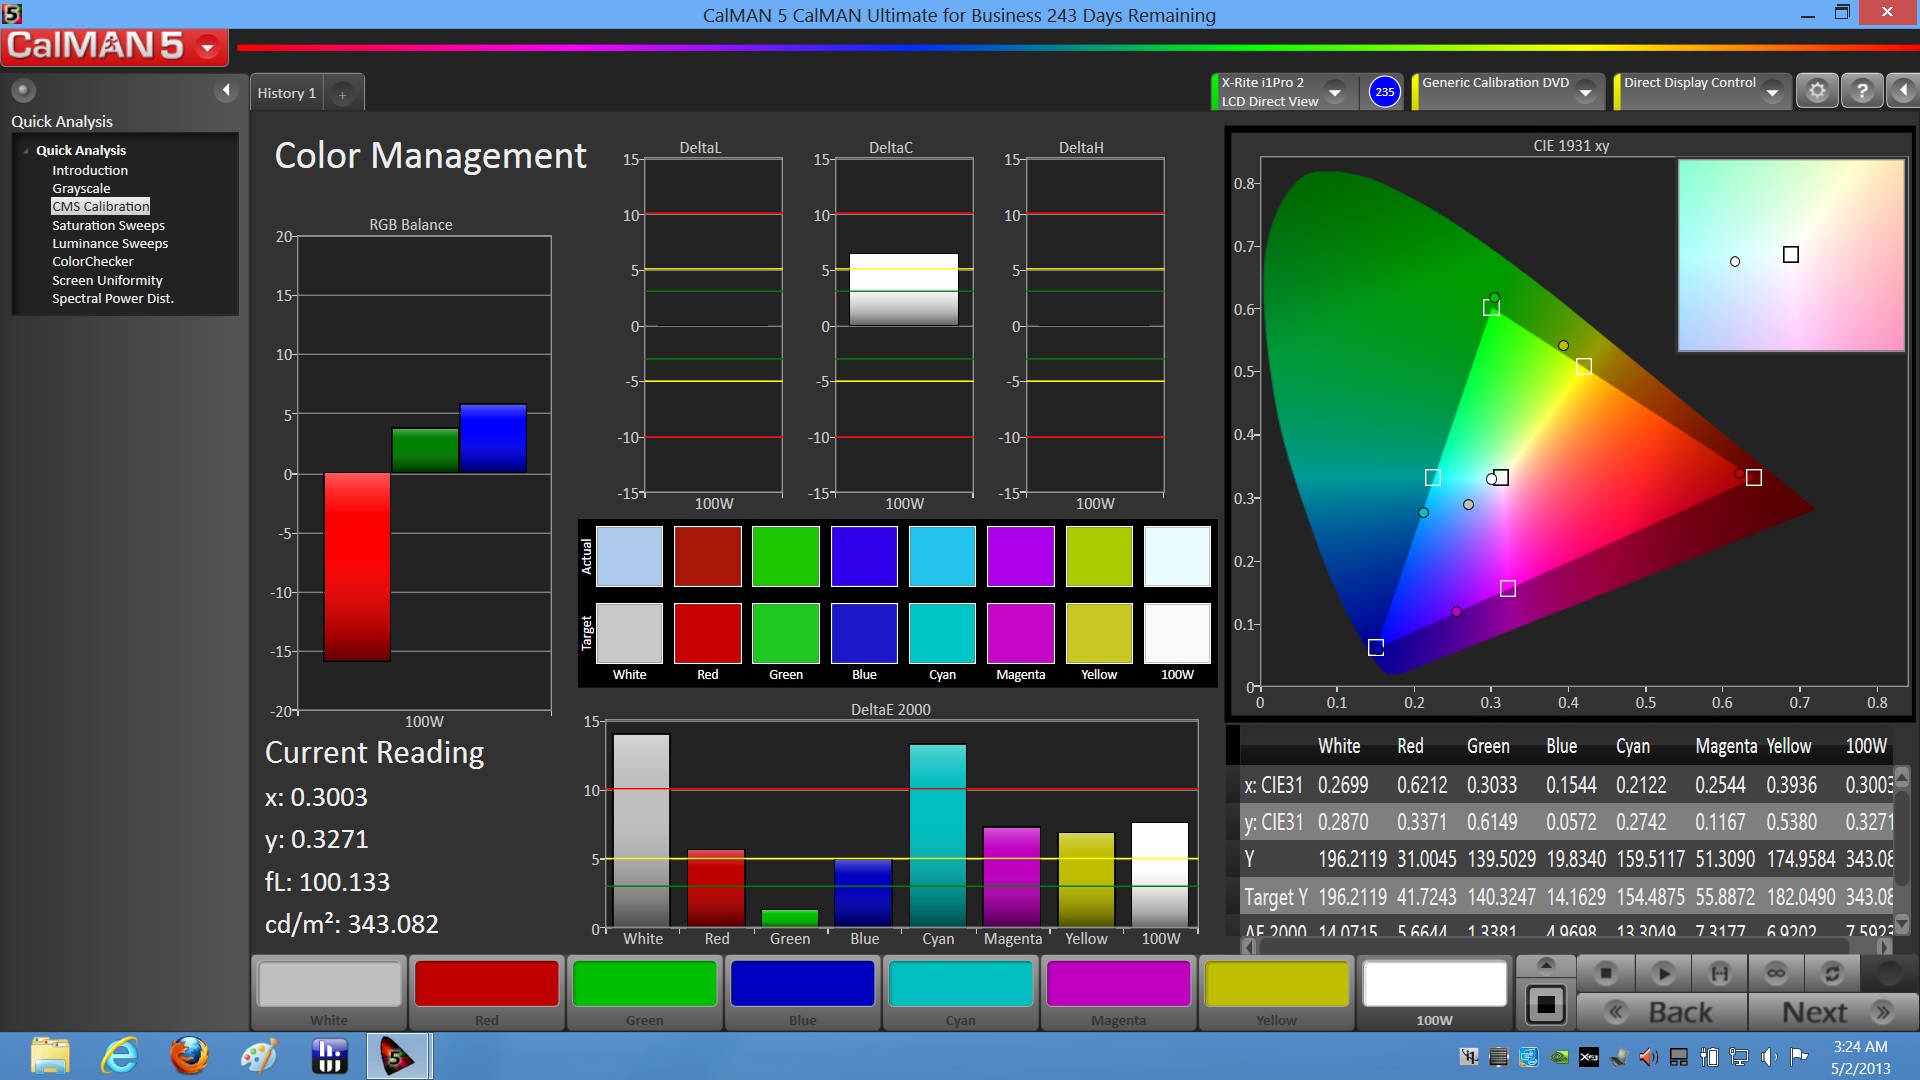Open the X-Rite i1Pro 2 meter dropdown
This screenshot has height=1080, width=1920.
[1334, 92]
